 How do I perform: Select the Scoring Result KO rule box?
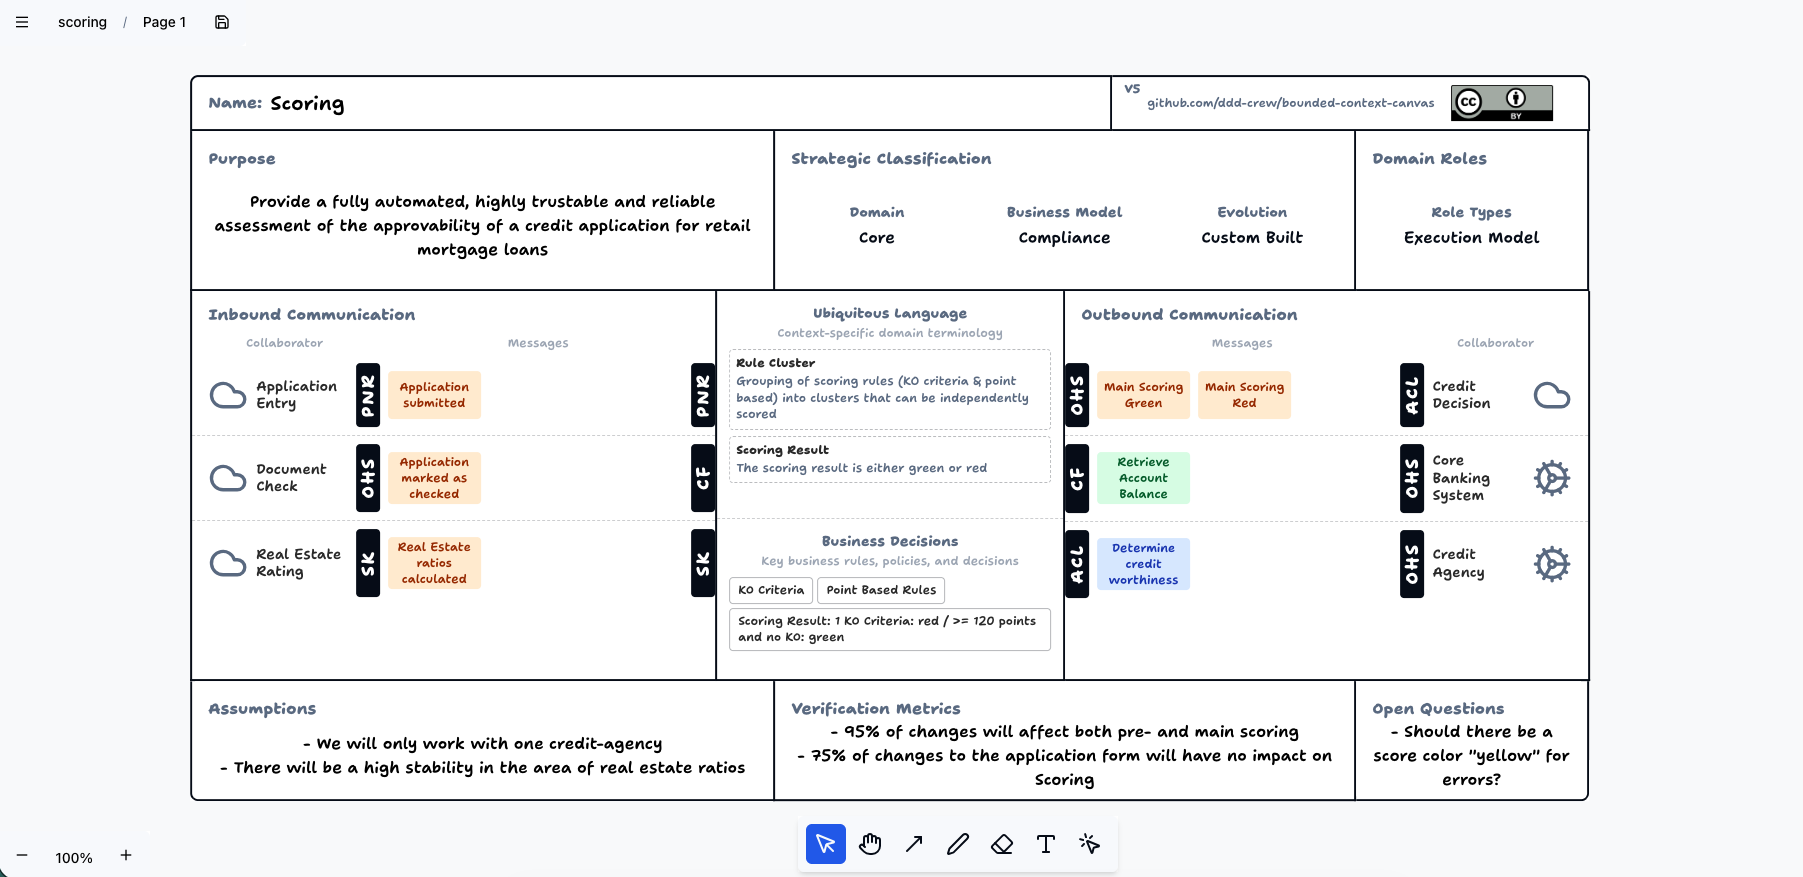pos(890,629)
